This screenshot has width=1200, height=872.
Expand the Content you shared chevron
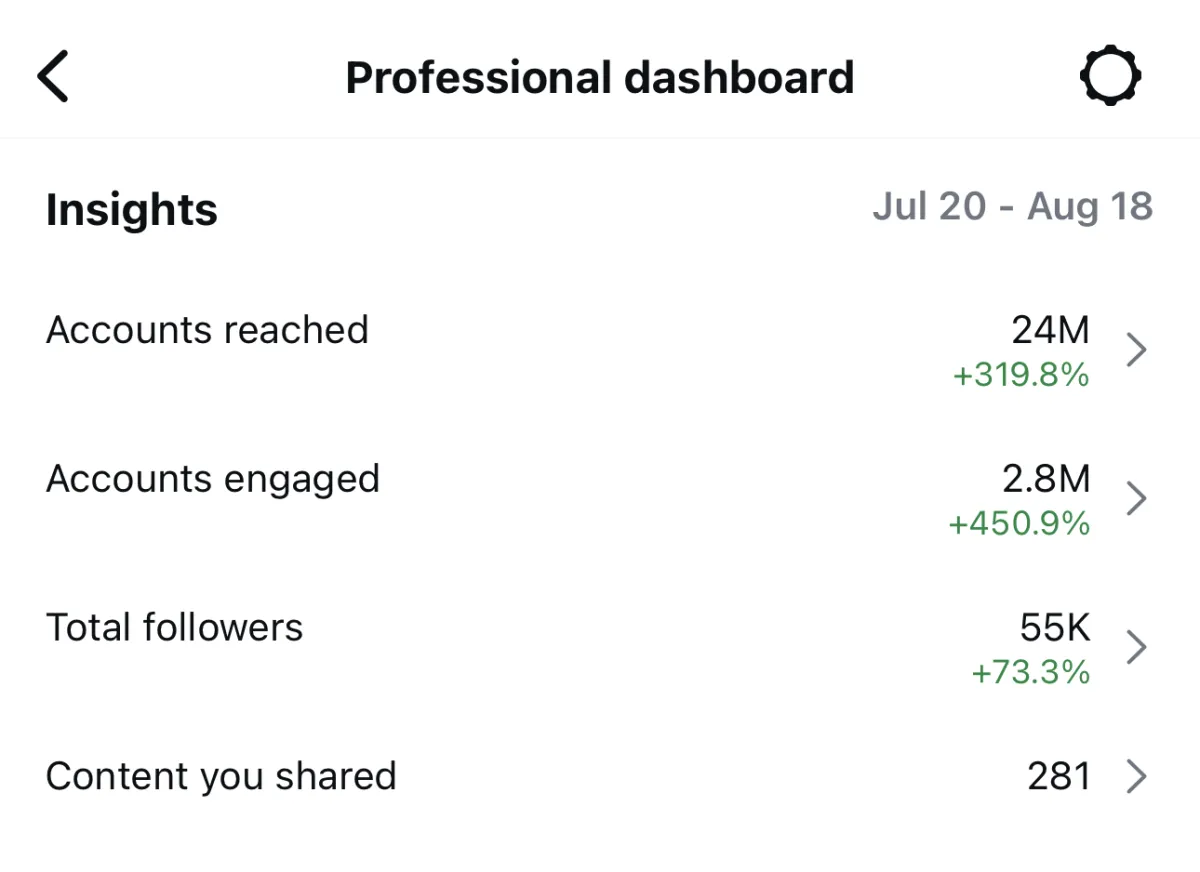point(1136,776)
